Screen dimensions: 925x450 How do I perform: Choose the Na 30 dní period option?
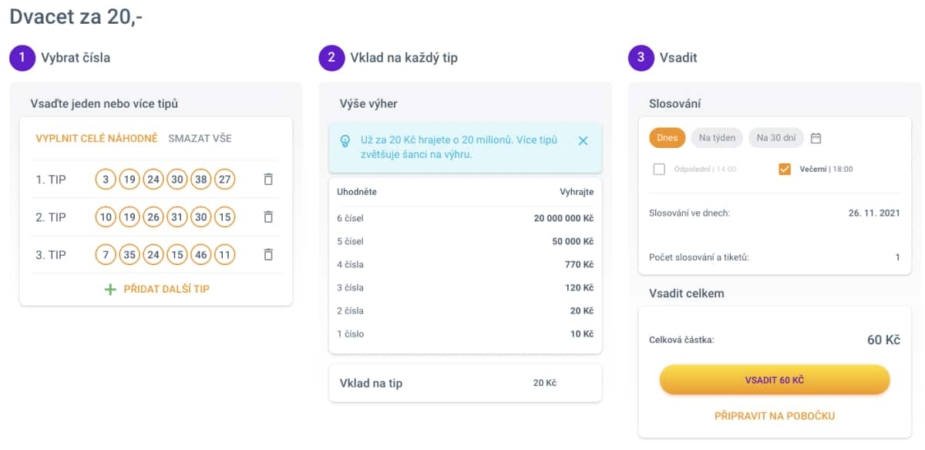pyautogui.click(x=776, y=138)
